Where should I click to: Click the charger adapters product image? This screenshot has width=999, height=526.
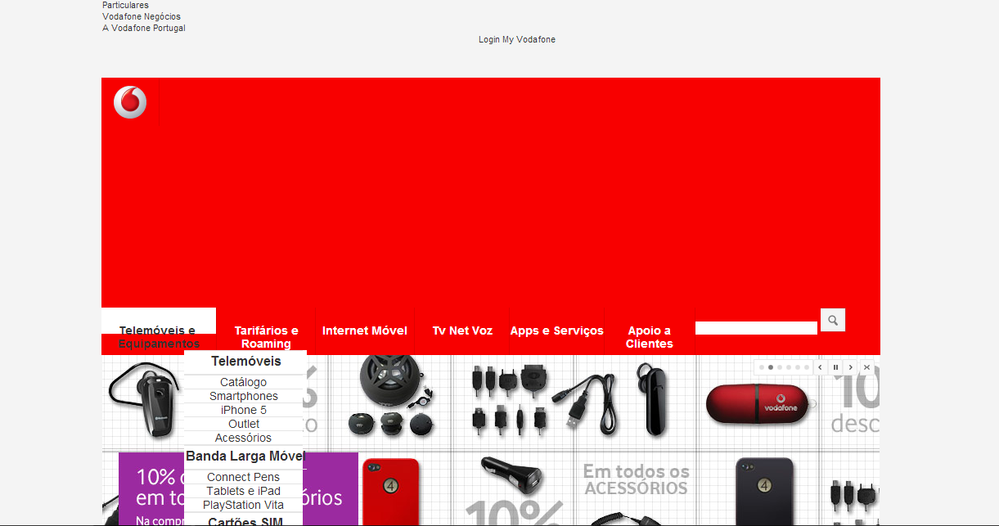coord(509,399)
